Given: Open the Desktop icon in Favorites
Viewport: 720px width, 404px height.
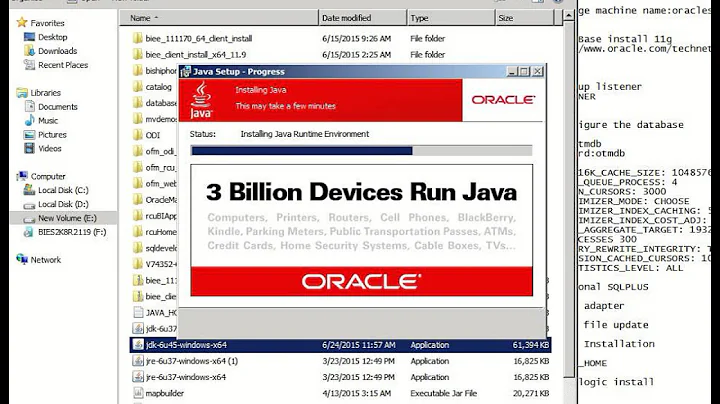Looking at the screenshot, I should (29, 37).
